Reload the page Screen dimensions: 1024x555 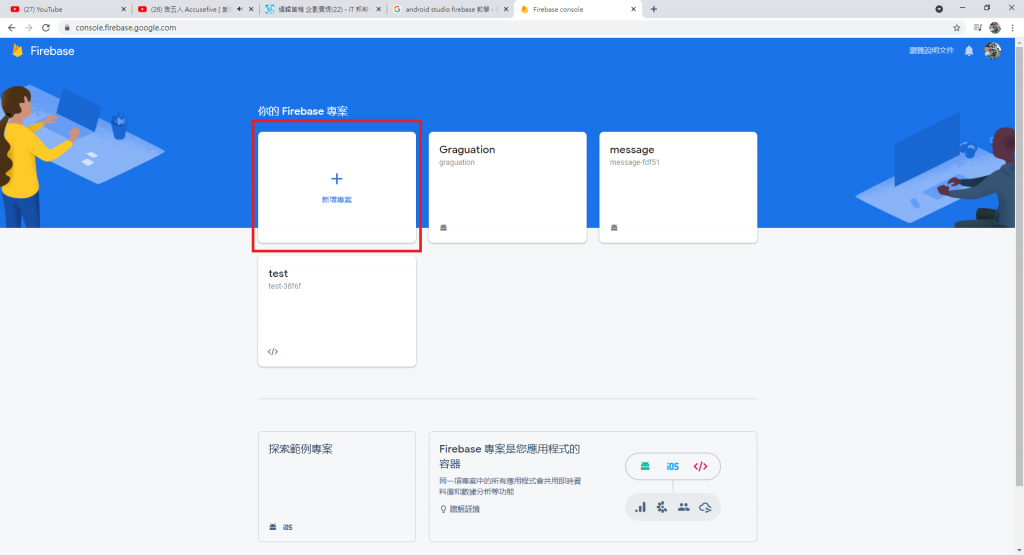[x=46, y=27]
